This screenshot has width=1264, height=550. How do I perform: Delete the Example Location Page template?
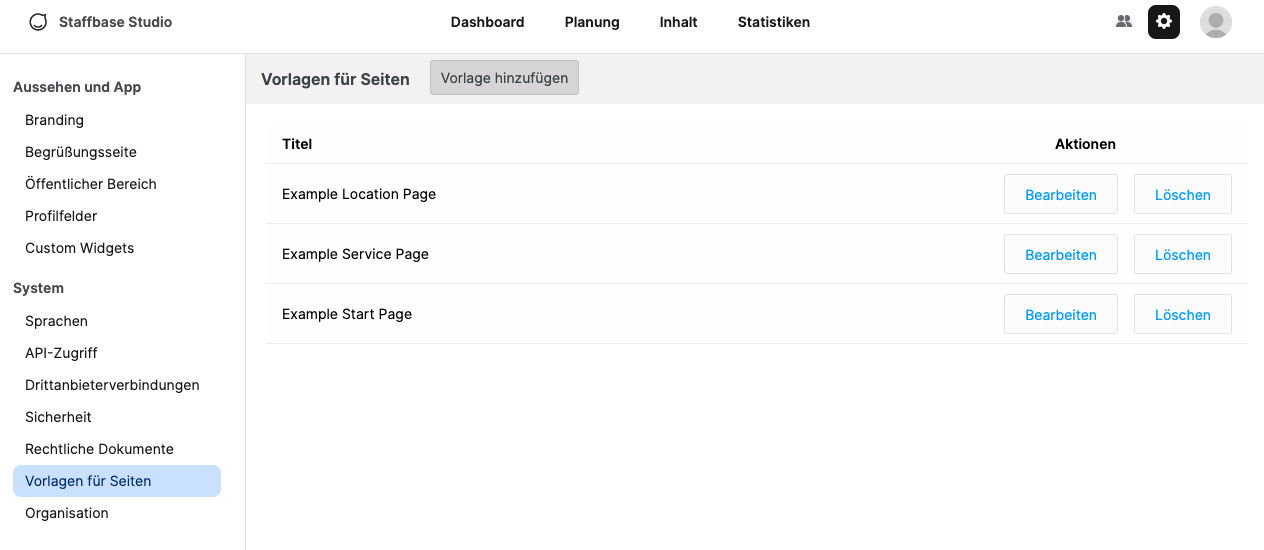point(1182,195)
